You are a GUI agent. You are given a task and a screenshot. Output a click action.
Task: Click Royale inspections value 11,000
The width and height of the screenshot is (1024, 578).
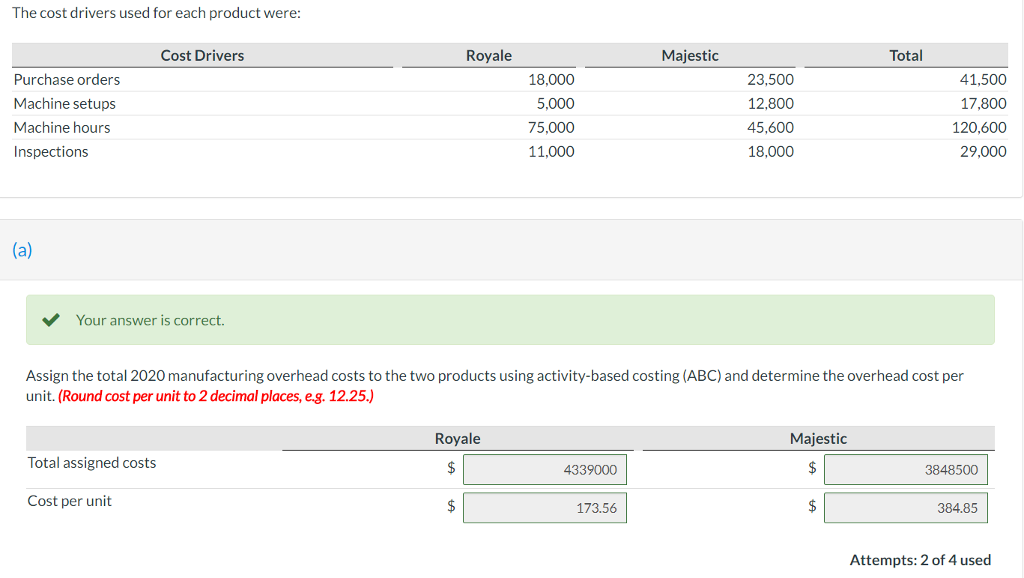pos(551,152)
